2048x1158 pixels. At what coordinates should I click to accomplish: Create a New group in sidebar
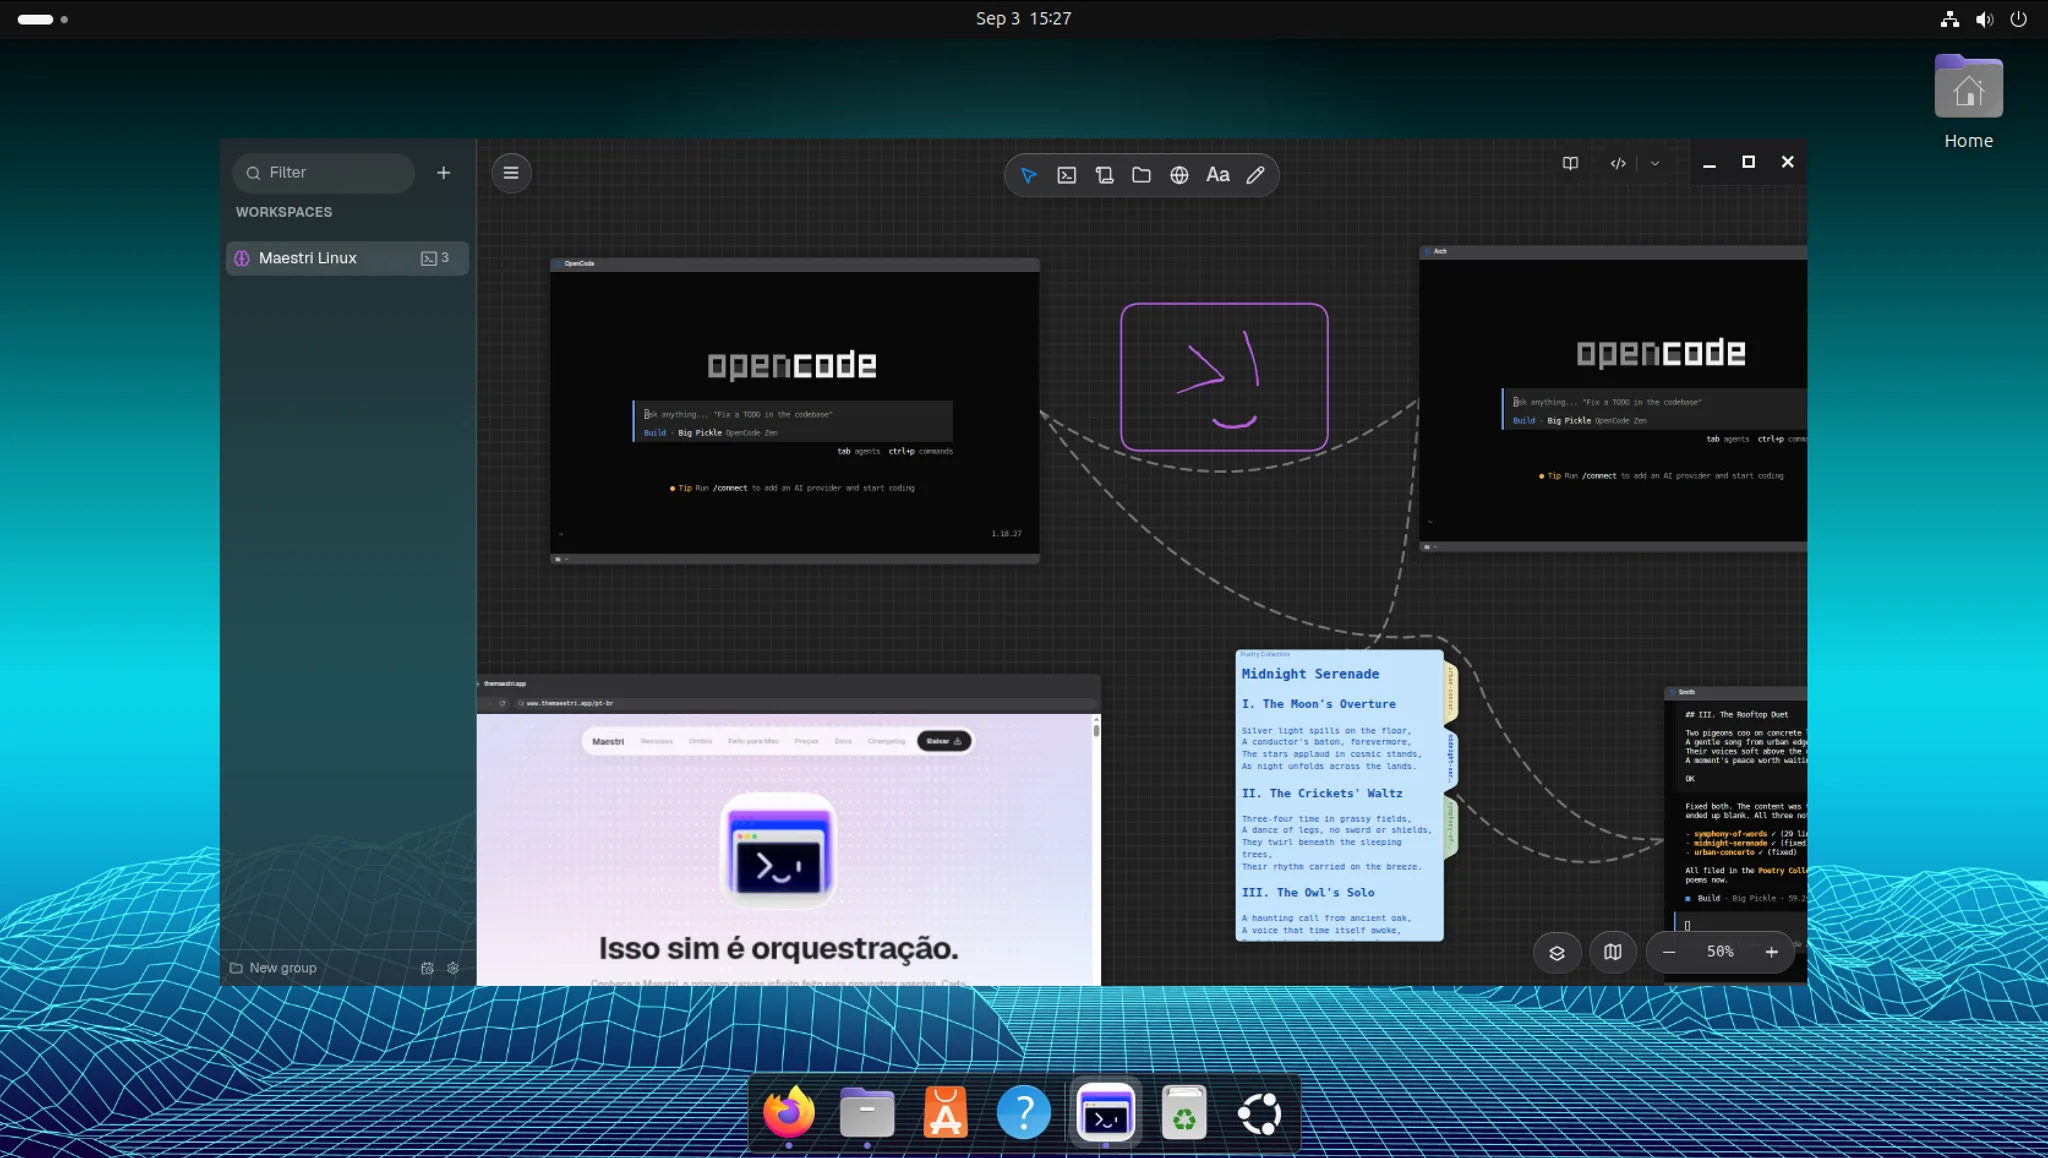[x=273, y=968]
